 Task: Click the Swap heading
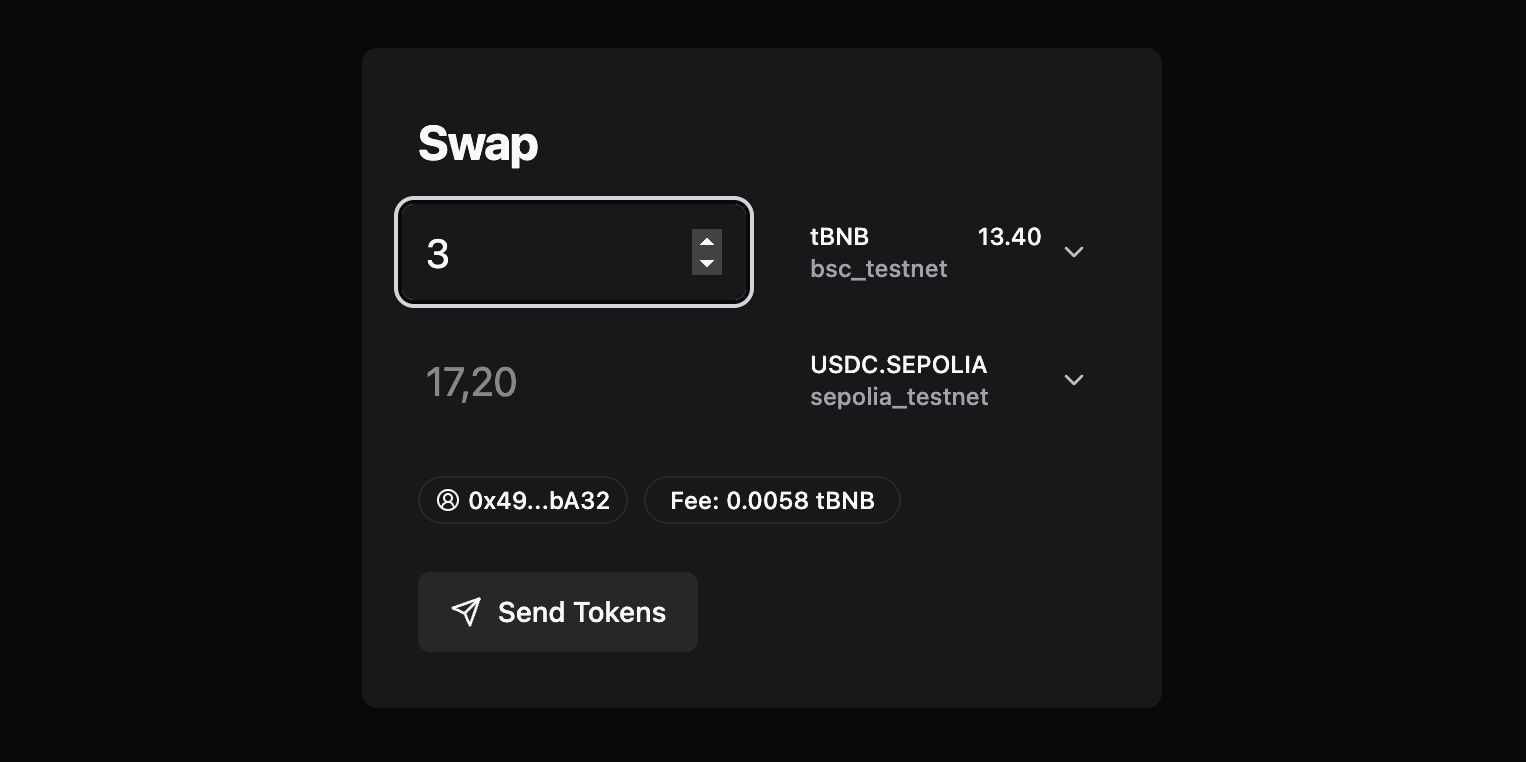coord(478,144)
